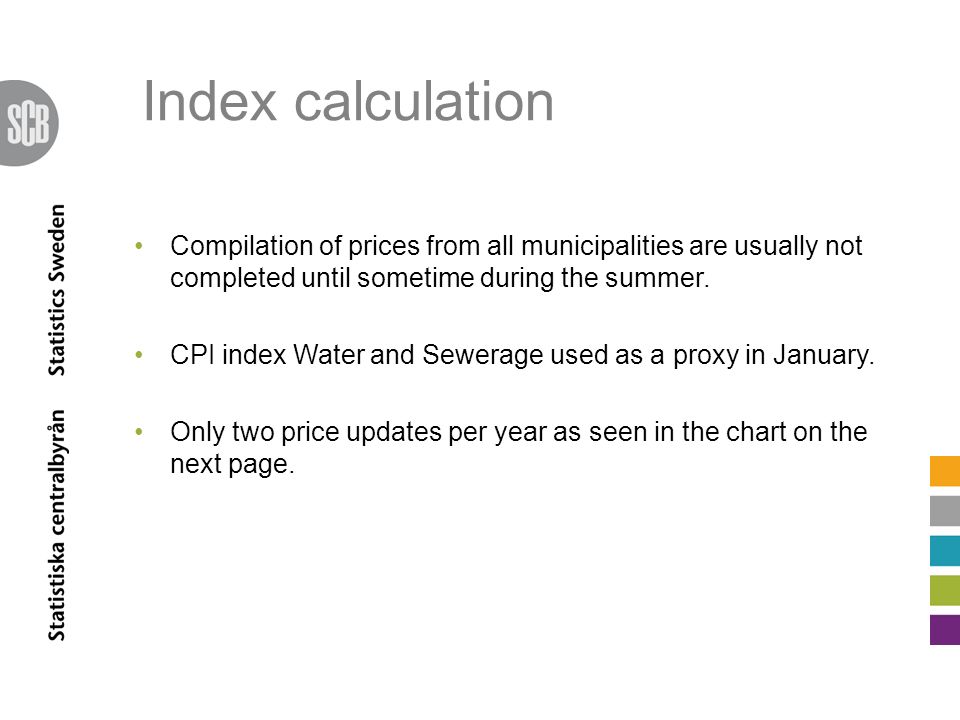
Task: Select the teal color square
Action: pyautogui.click(x=945, y=550)
